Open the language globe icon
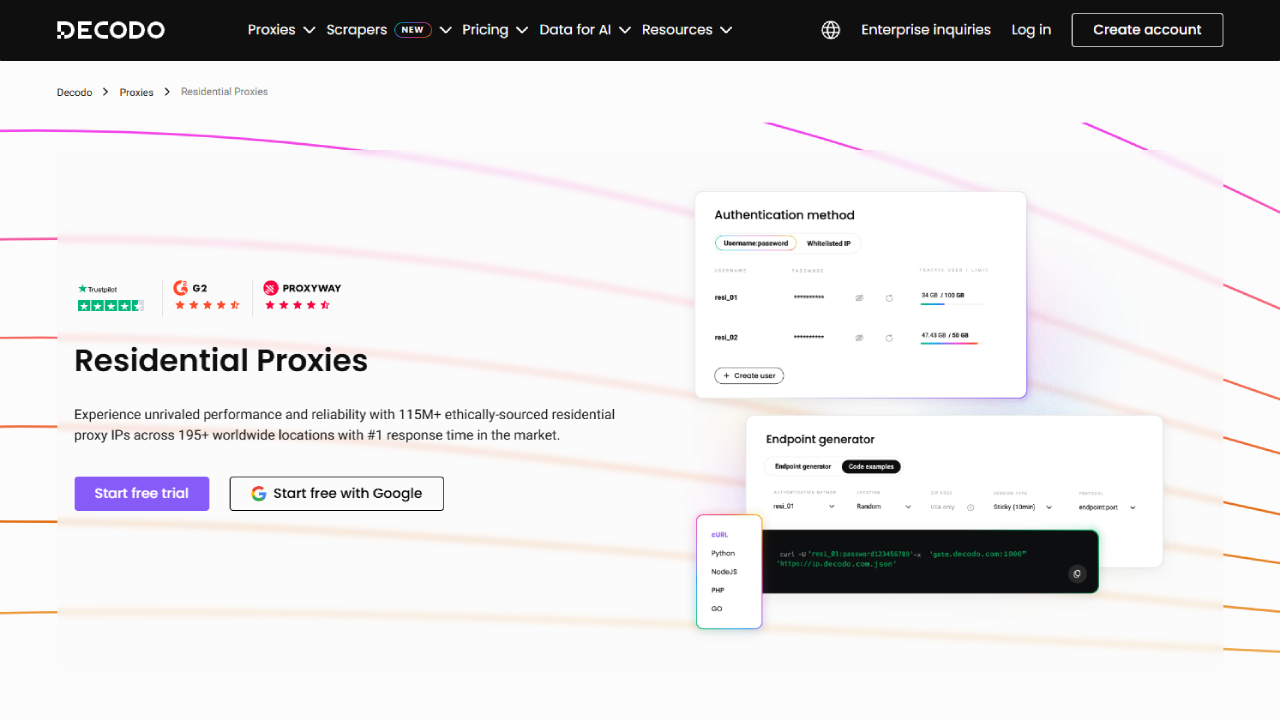Viewport: 1280px width, 720px height. [830, 30]
